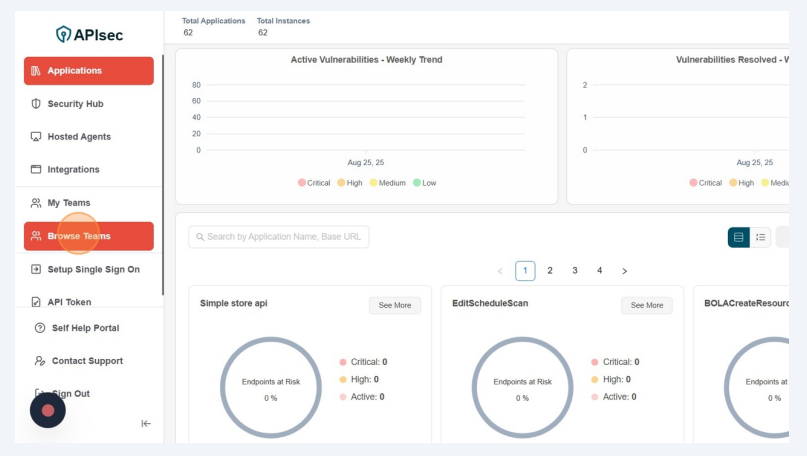
Task: Switch to list view layout
Action: tap(761, 237)
